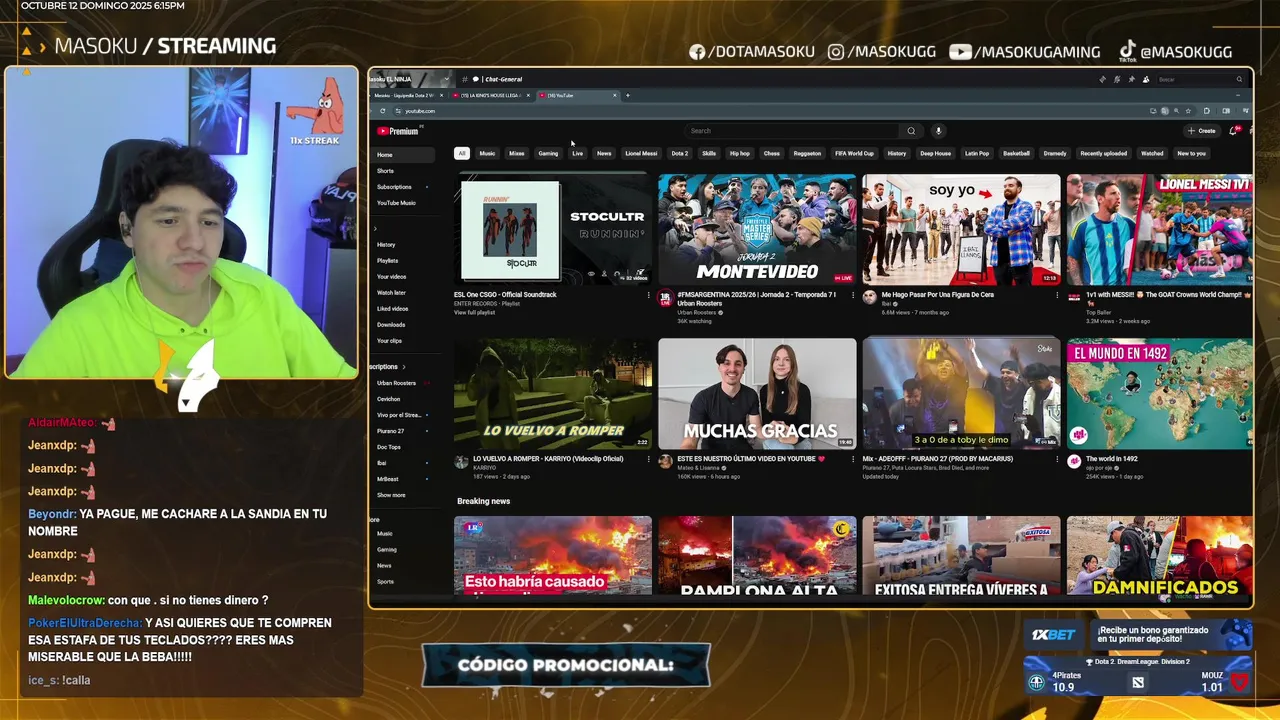Start voice search with microphone icon
Image resolution: width=1280 pixels, height=720 pixels.
click(938, 131)
